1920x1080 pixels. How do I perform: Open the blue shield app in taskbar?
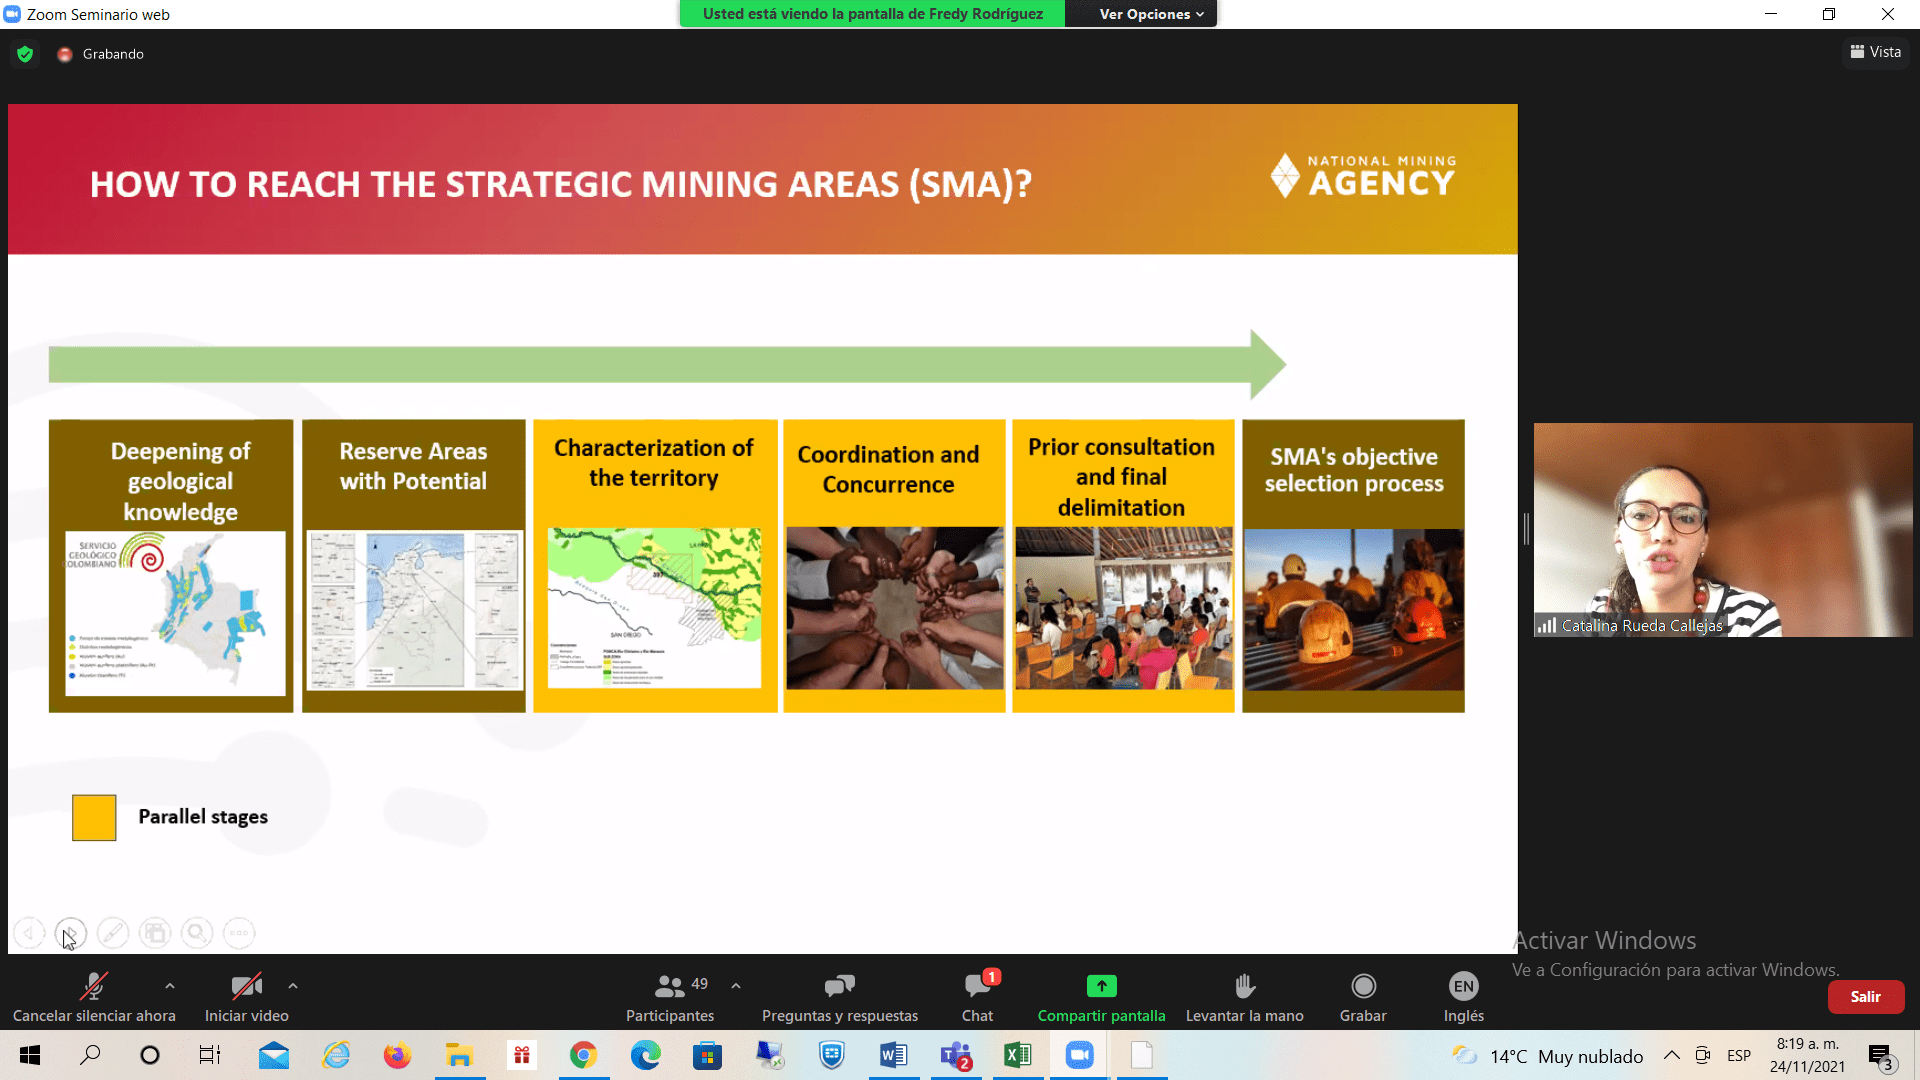[x=831, y=1055]
